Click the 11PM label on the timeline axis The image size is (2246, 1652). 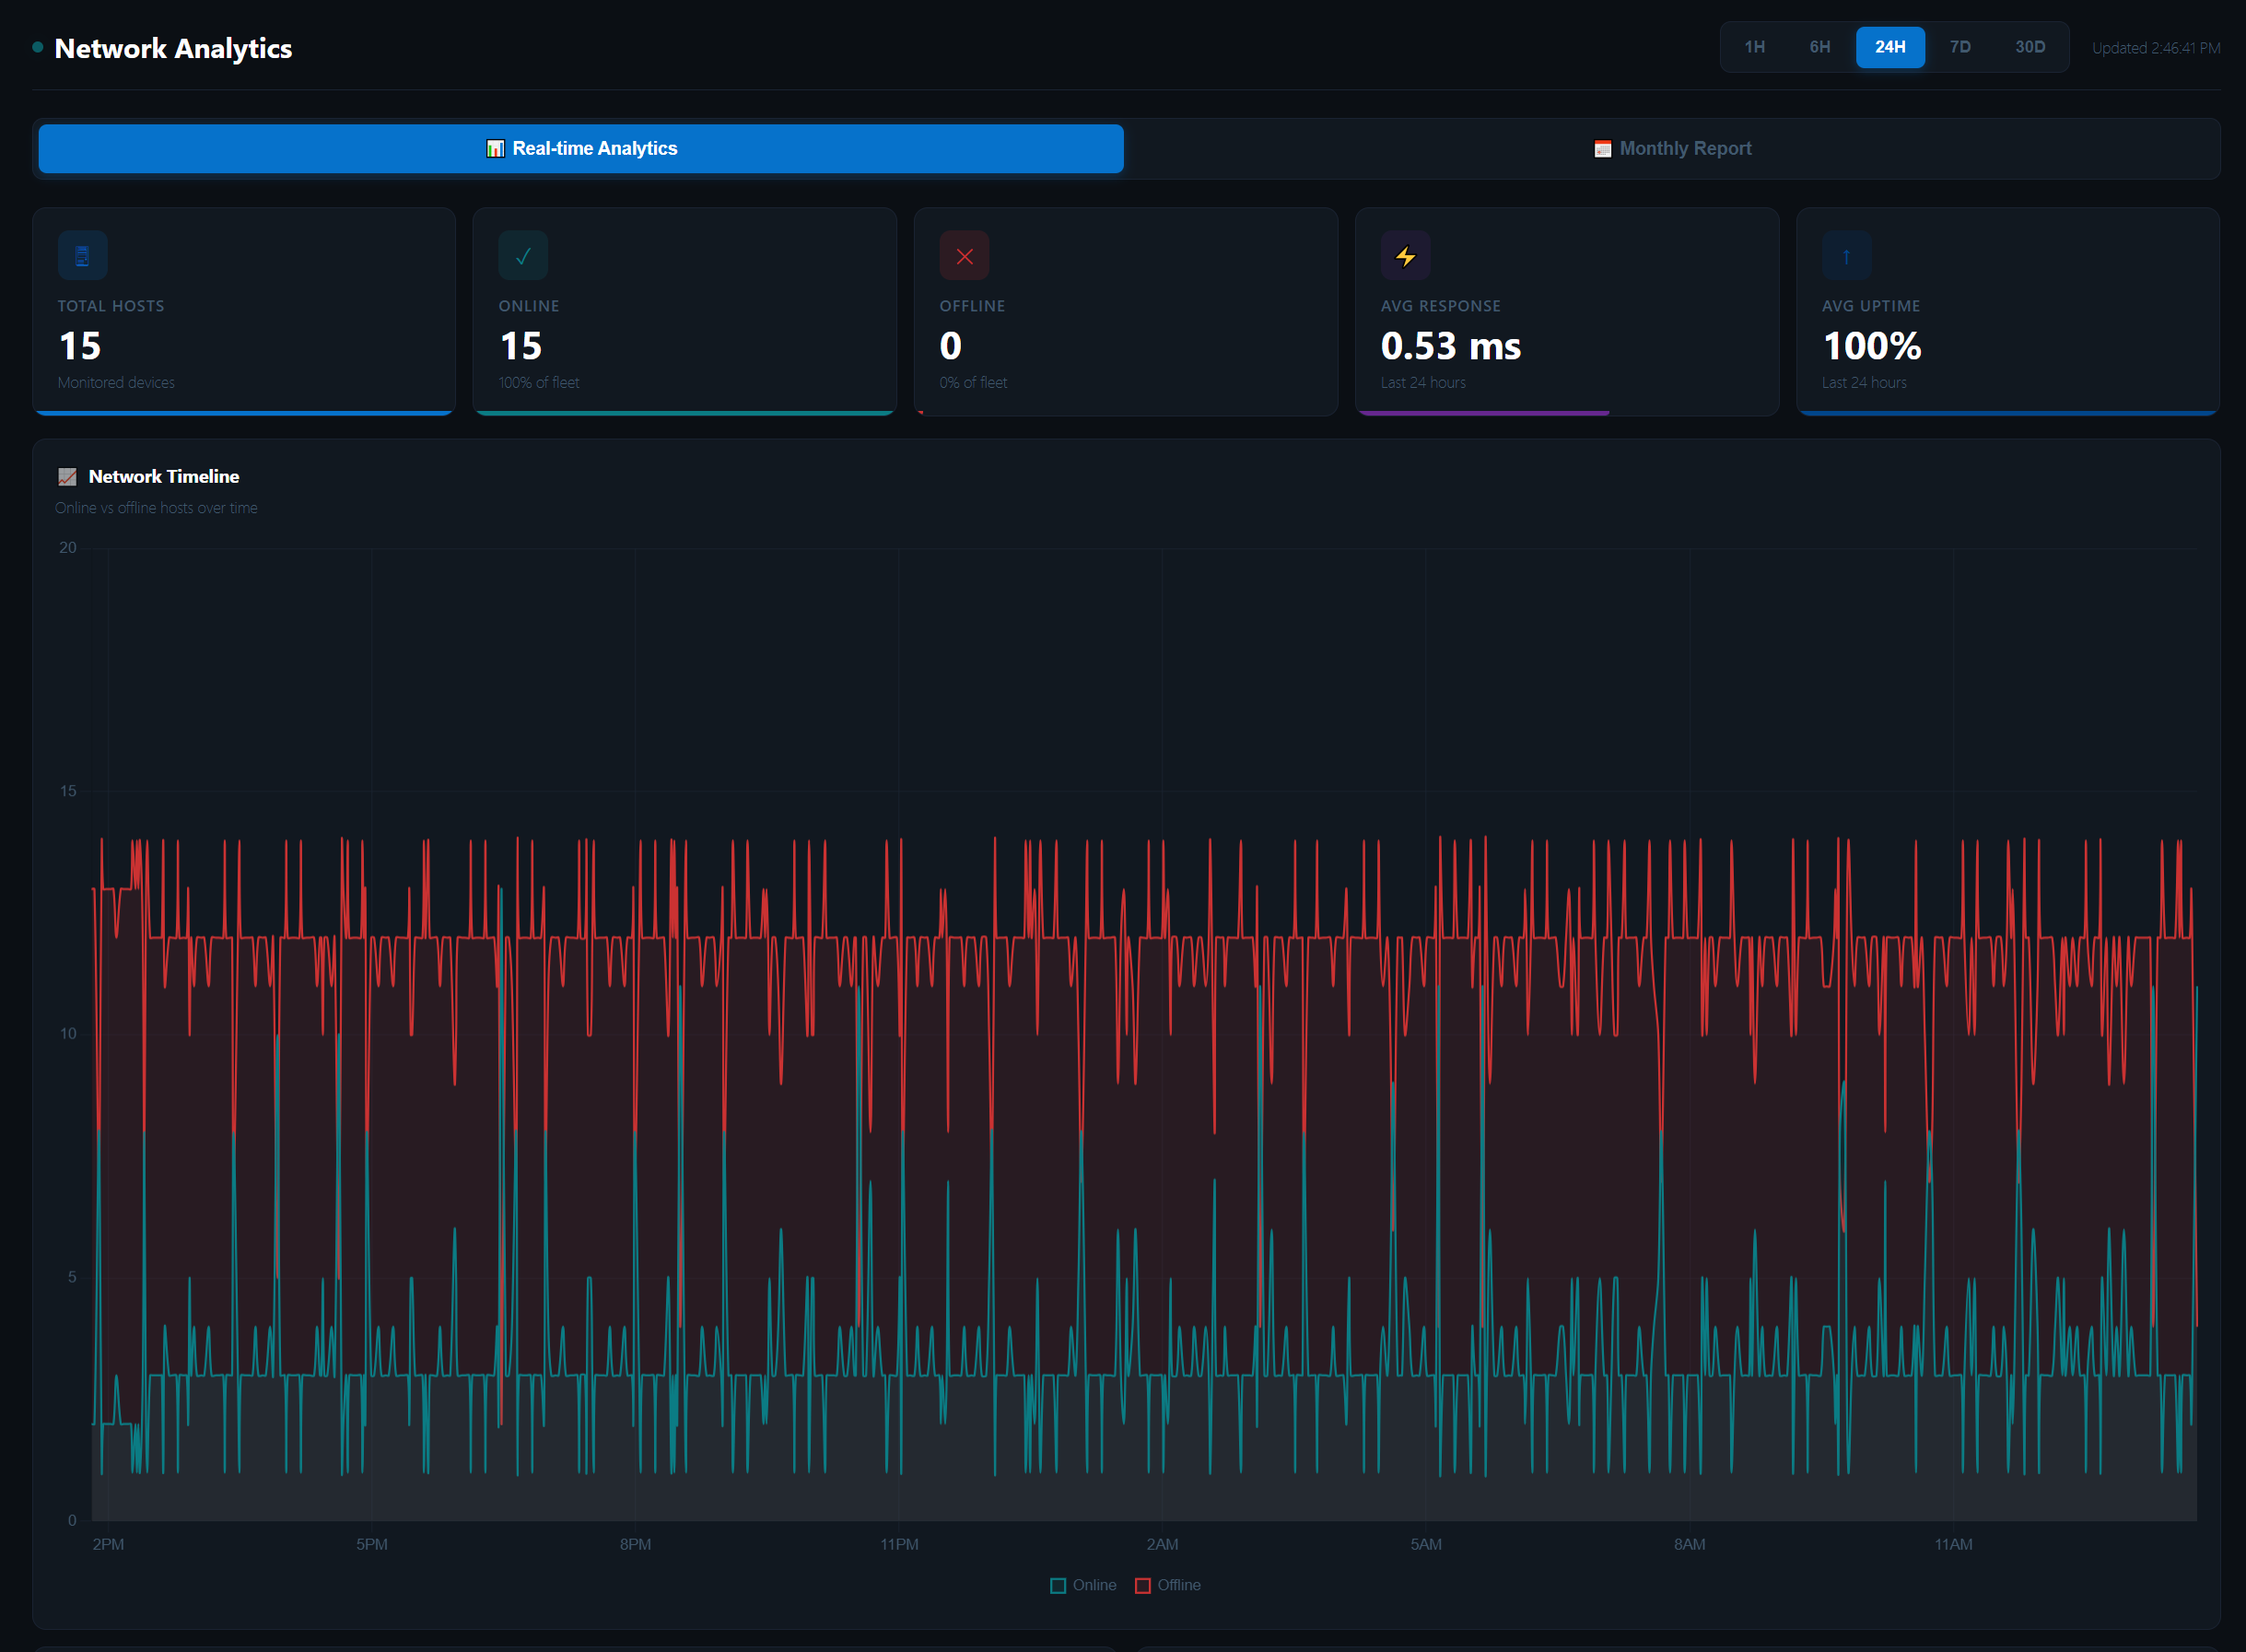click(x=899, y=1545)
